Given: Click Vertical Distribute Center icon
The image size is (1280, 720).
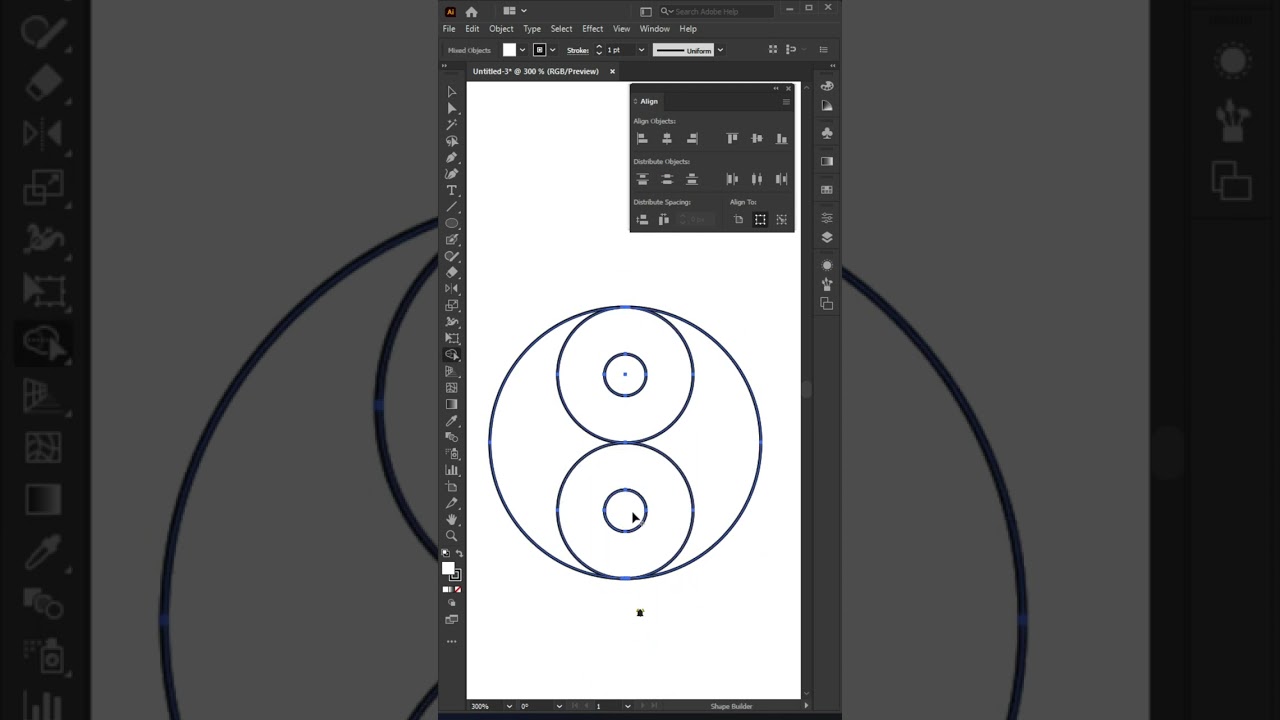Looking at the screenshot, I should coord(666,179).
